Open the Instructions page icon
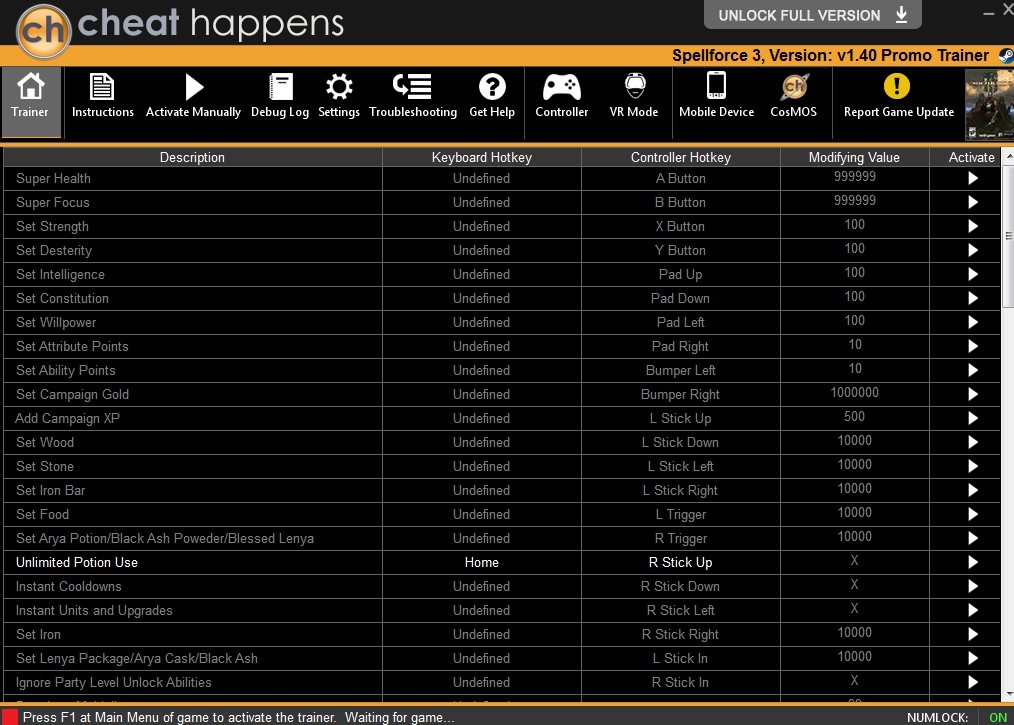 pyautogui.click(x=102, y=87)
